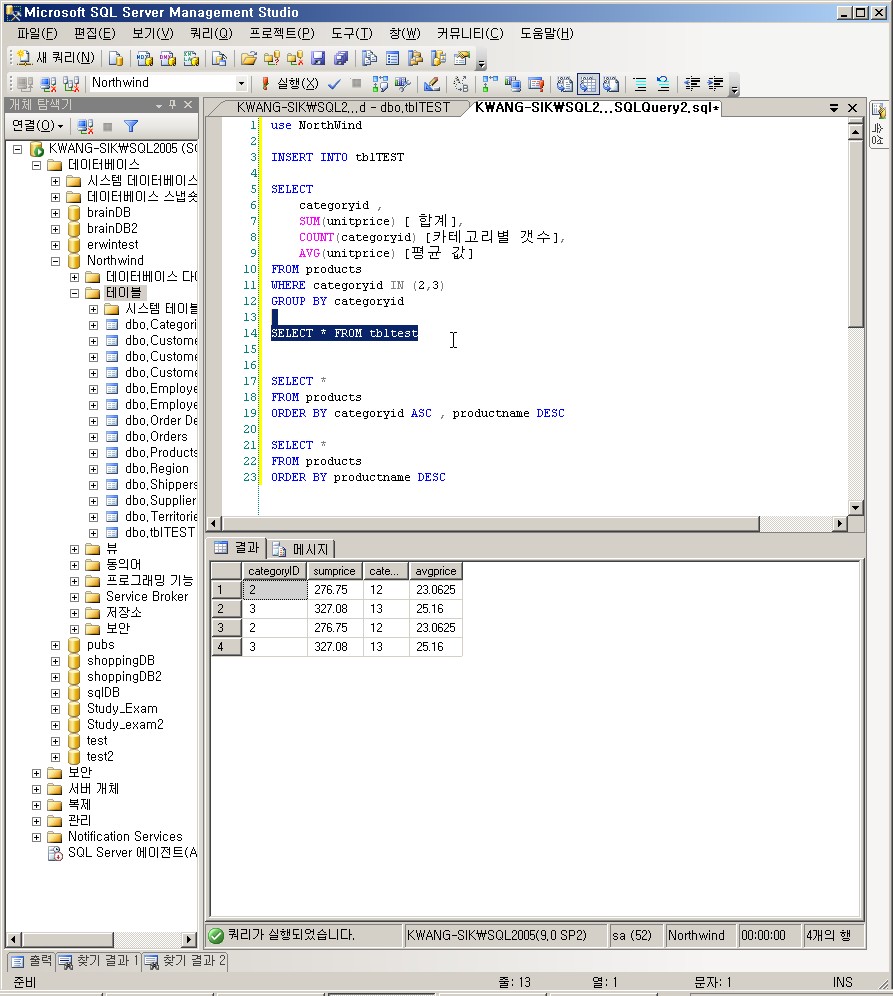
Task: Click Comment Out Selected Lines icon
Action: [x=640, y=83]
